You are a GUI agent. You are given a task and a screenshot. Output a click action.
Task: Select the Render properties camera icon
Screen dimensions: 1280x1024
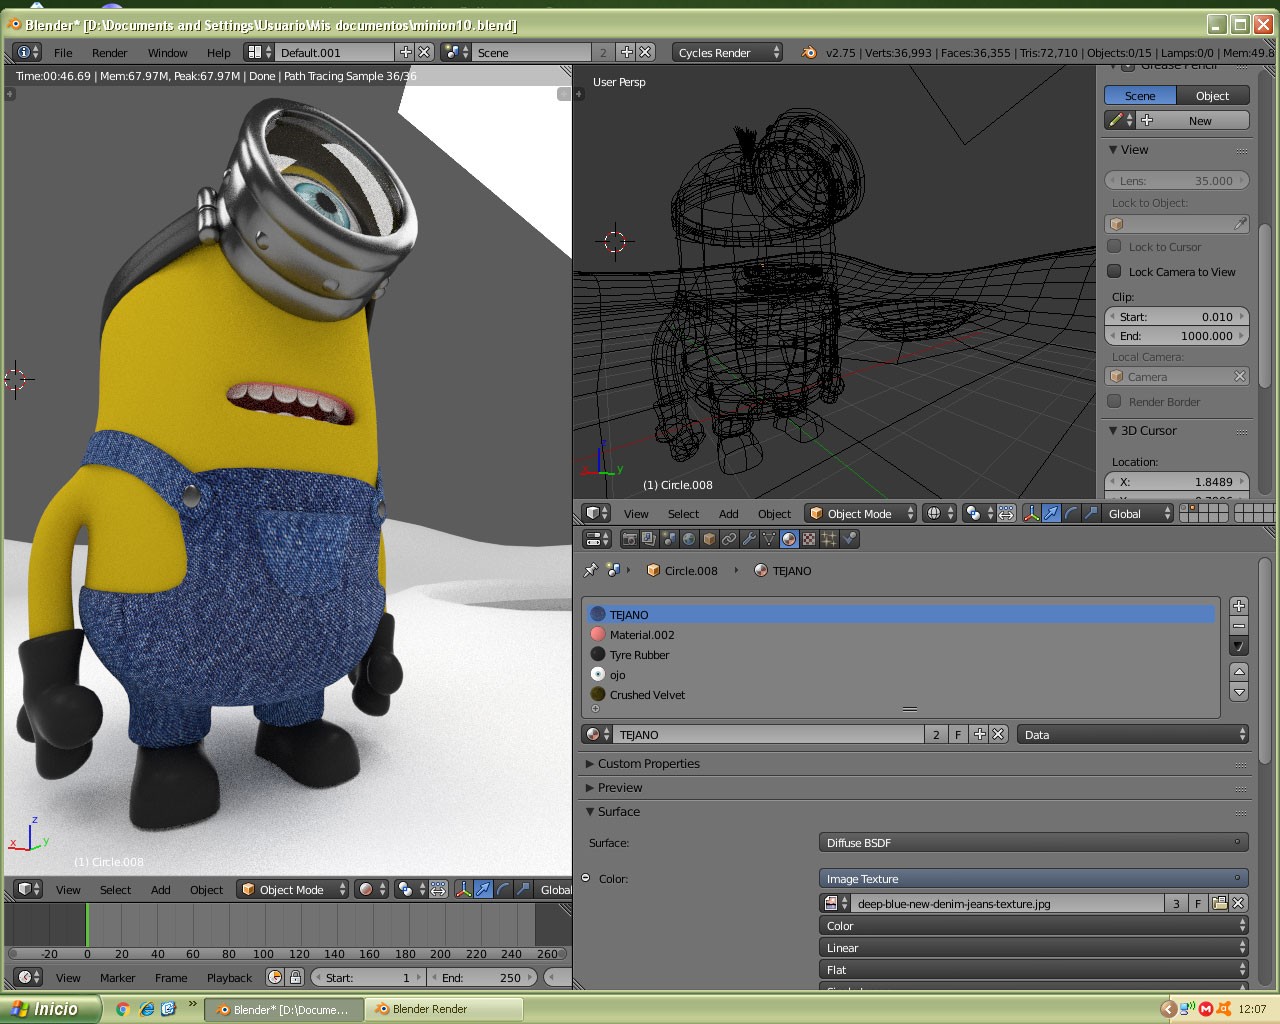[631, 538]
